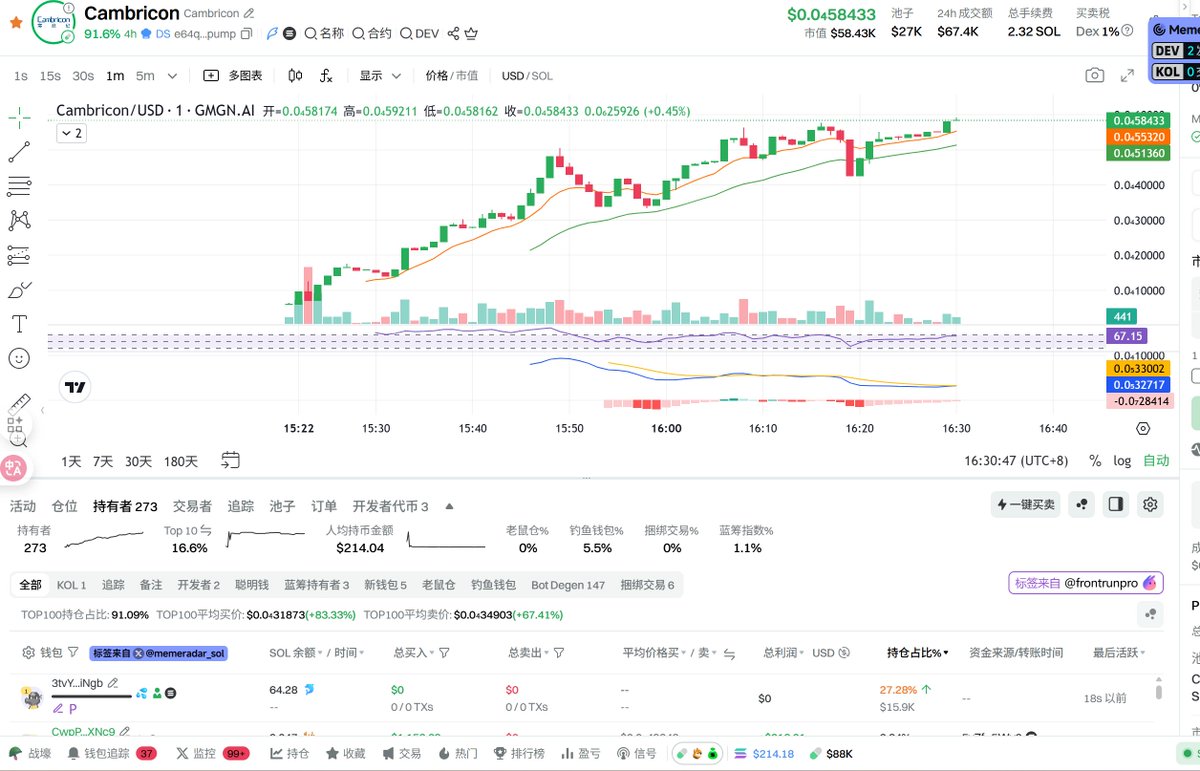Viewport: 1200px width, 771px height.
Task: Switch to the 池子 pool tab
Action: [x=282, y=506]
